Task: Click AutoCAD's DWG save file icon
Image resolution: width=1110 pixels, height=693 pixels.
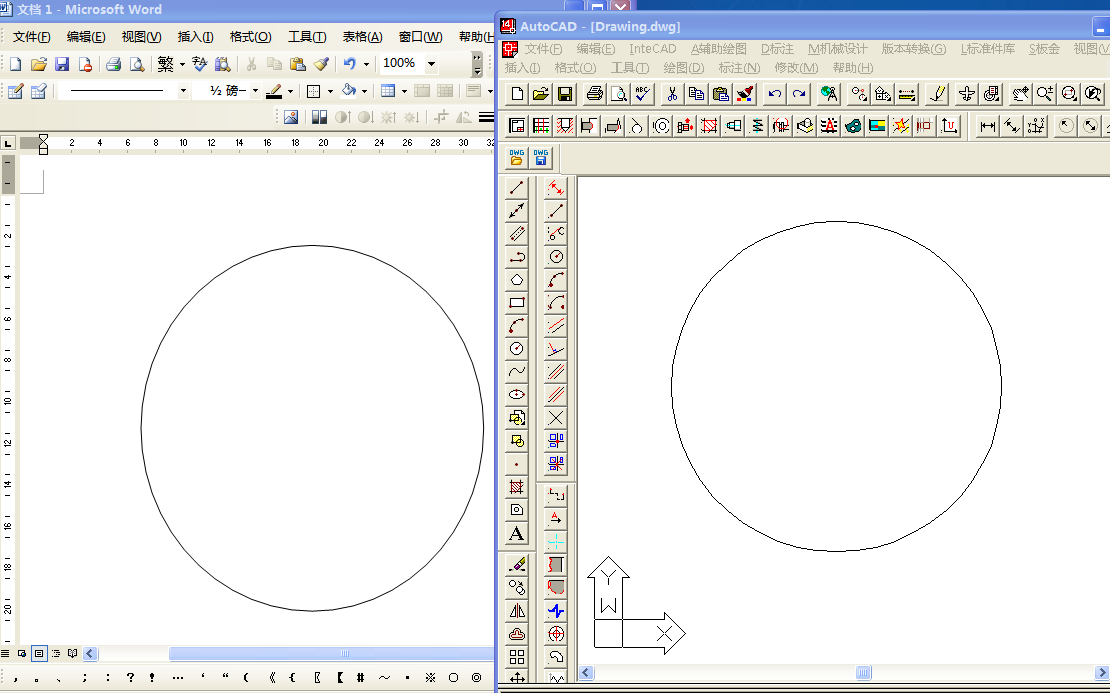Action: click(x=541, y=157)
